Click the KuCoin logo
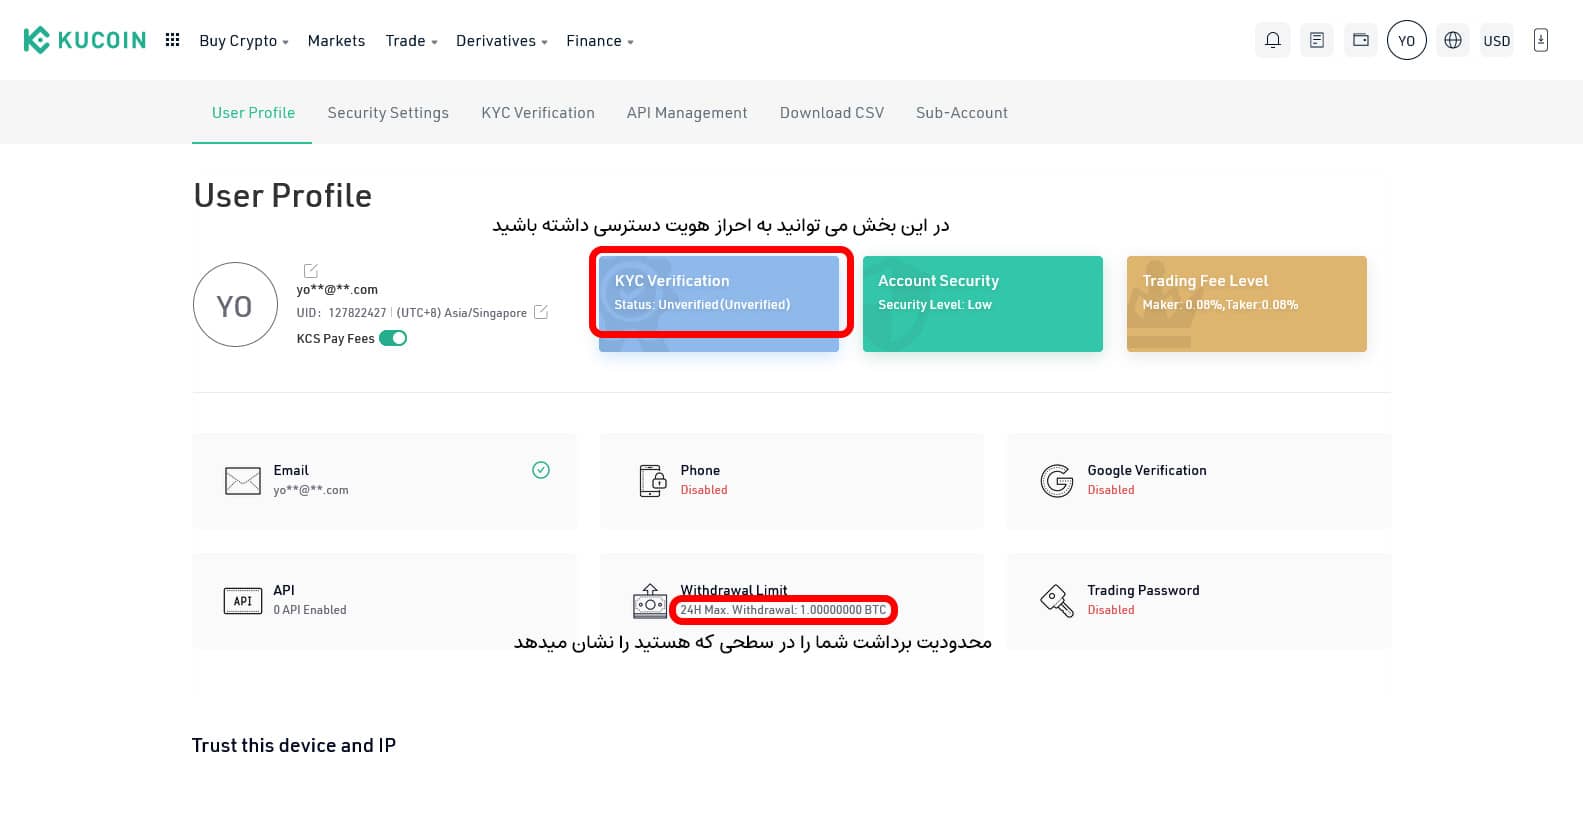 (x=85, y=40)
